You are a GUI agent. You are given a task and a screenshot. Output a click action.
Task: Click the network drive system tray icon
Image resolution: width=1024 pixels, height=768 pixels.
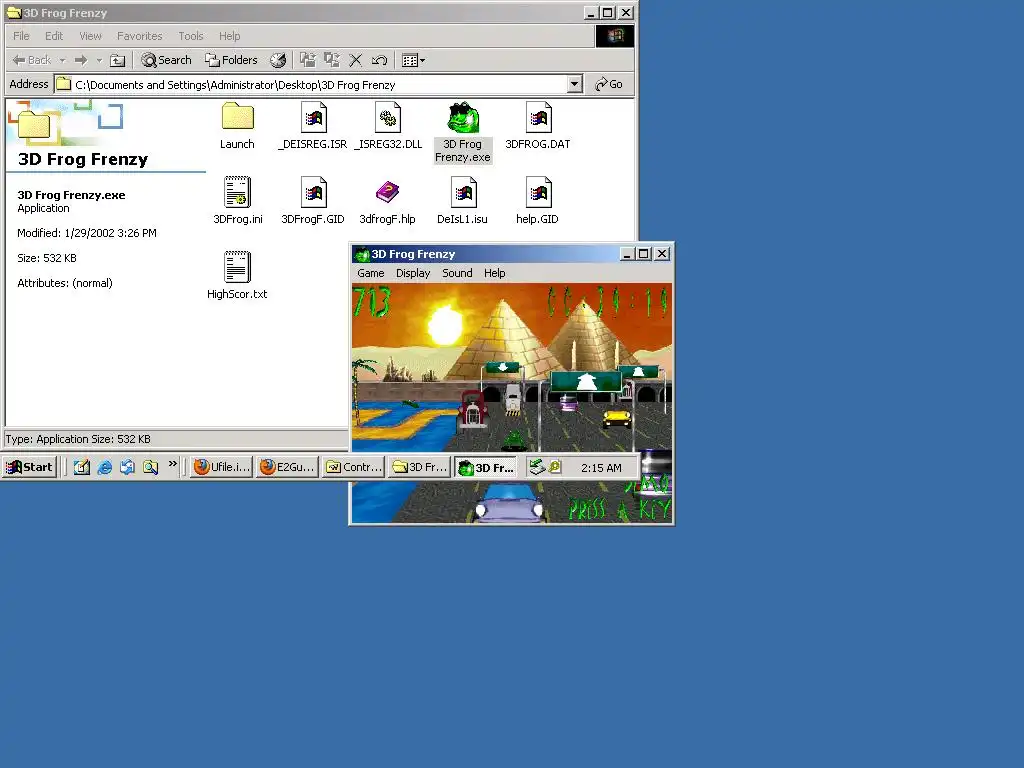(537, 467)
